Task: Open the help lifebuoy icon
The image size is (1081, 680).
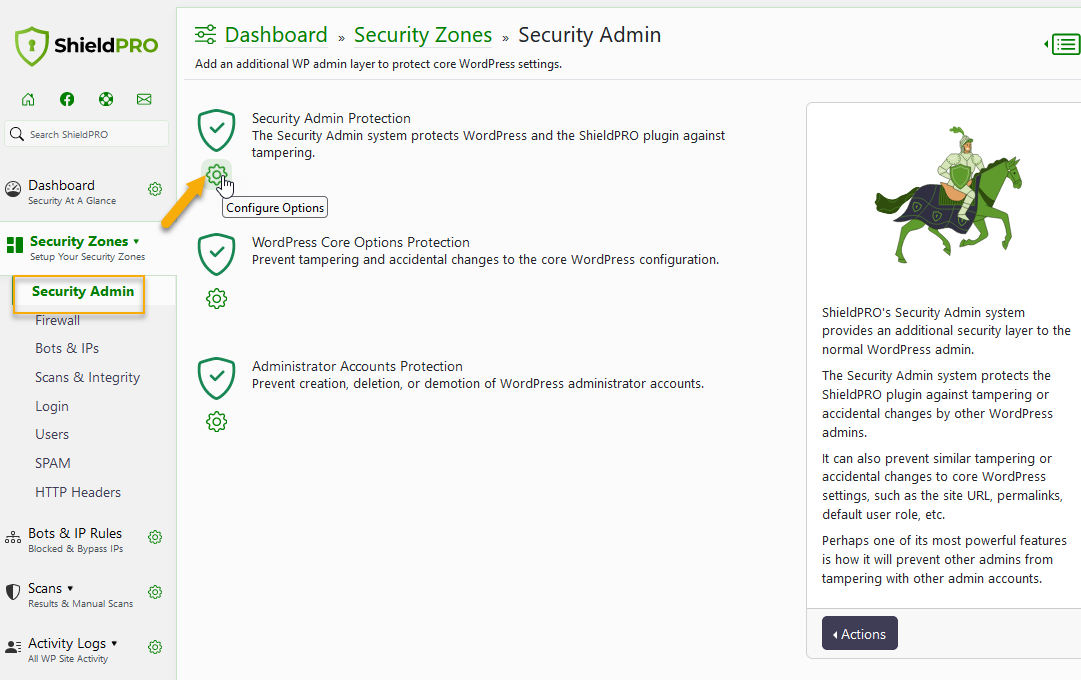Action: point(105,99)
